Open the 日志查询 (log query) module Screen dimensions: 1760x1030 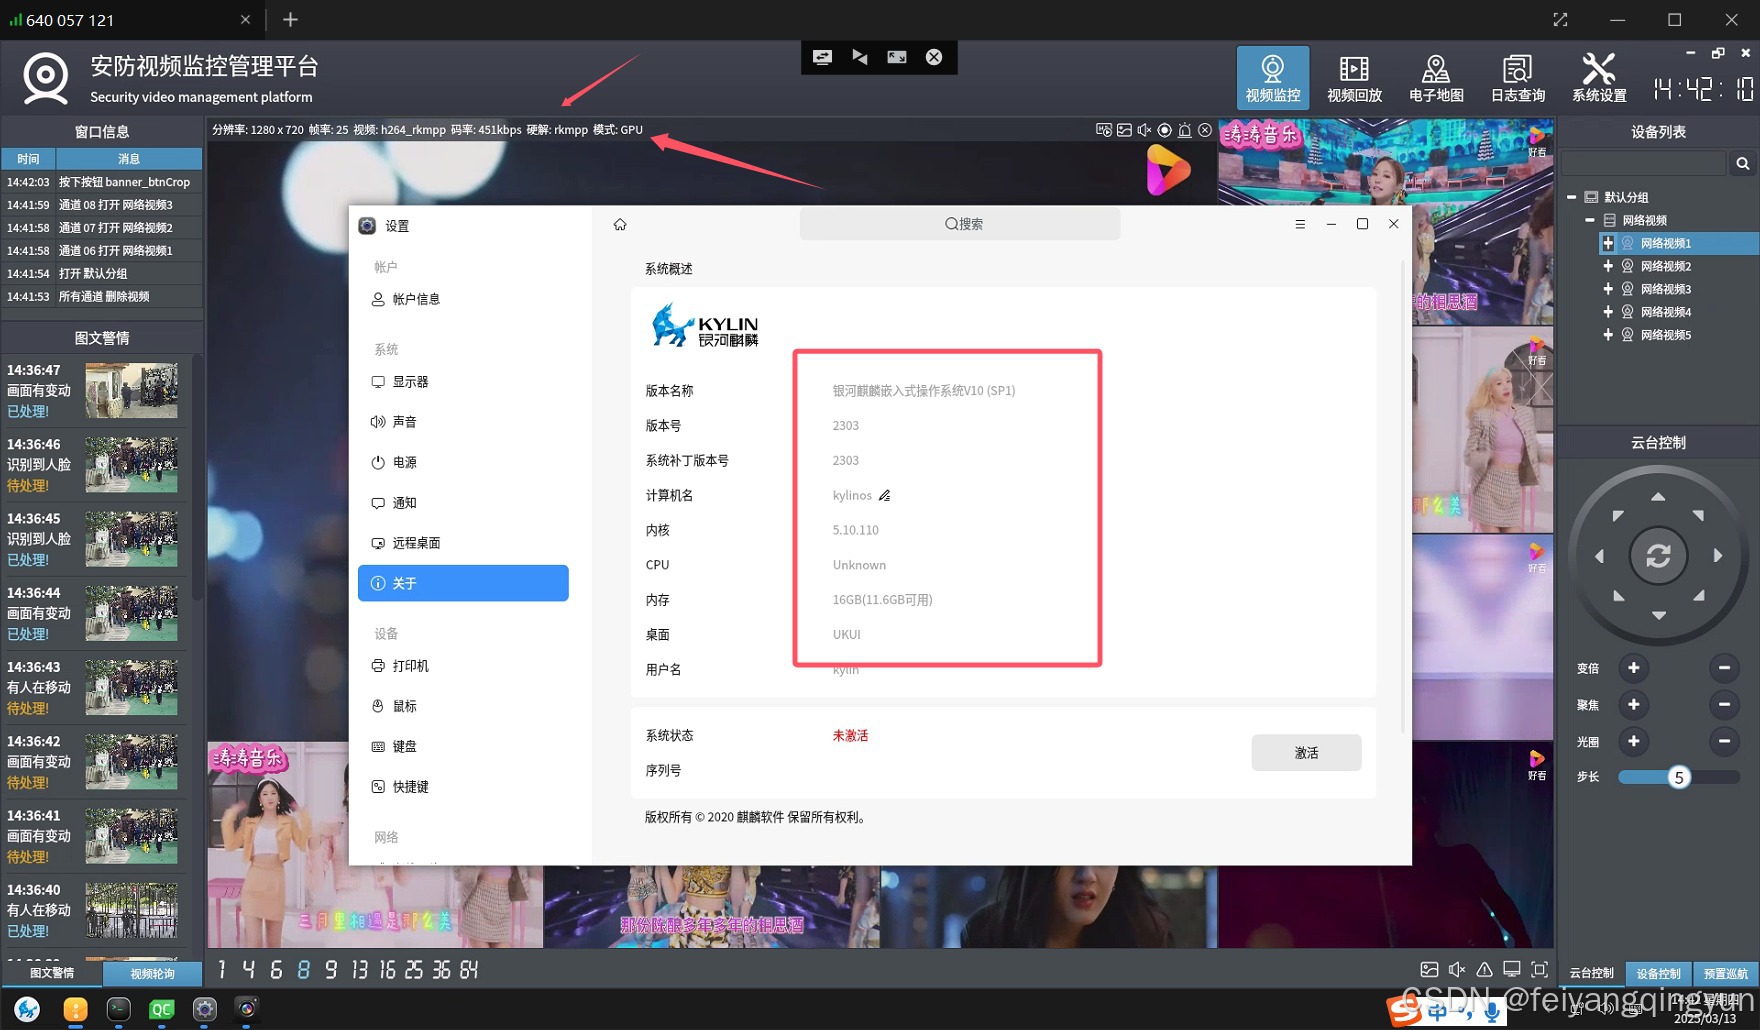[1516, 78]
